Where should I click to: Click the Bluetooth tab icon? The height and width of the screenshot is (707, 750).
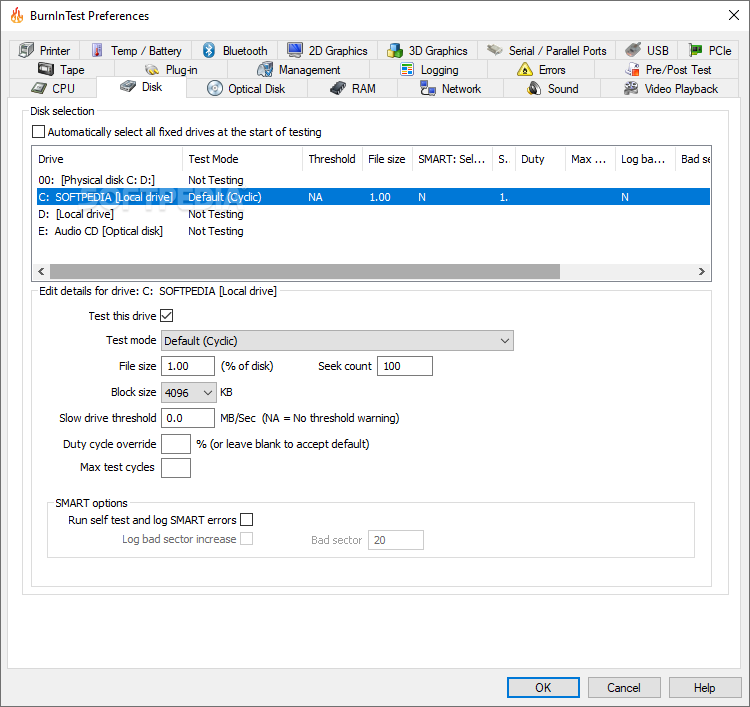tap(209, 50)
